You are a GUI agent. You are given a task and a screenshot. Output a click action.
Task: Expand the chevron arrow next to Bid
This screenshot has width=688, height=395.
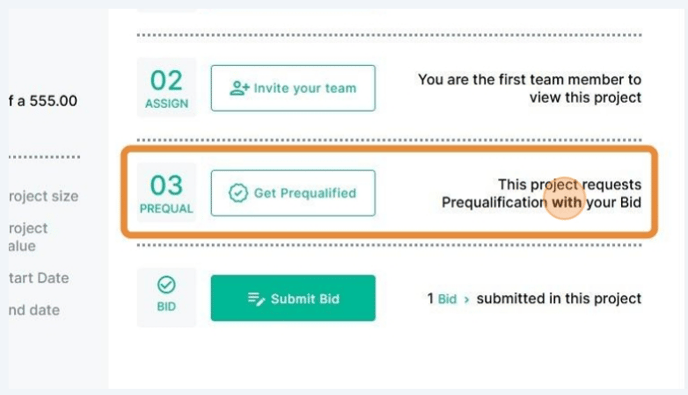[466, 299]
